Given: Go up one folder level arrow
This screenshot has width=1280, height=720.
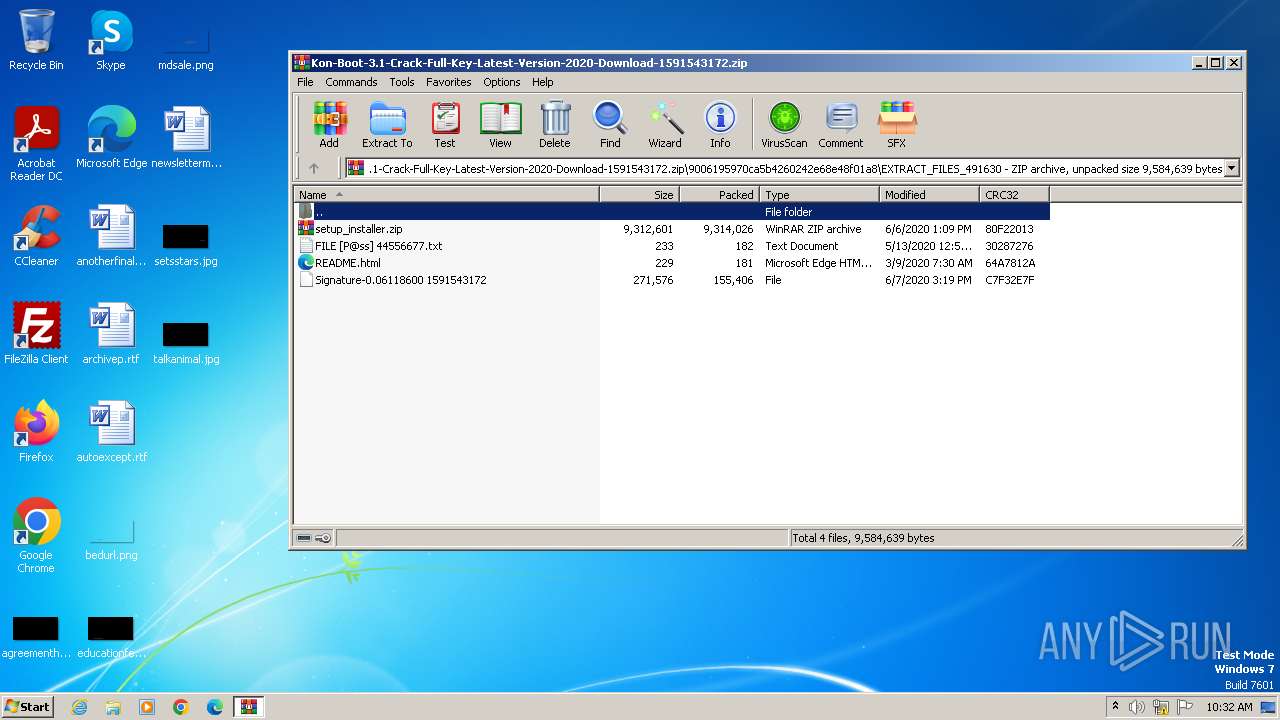Looking at the screenshot, I should (x=313, y=168).
